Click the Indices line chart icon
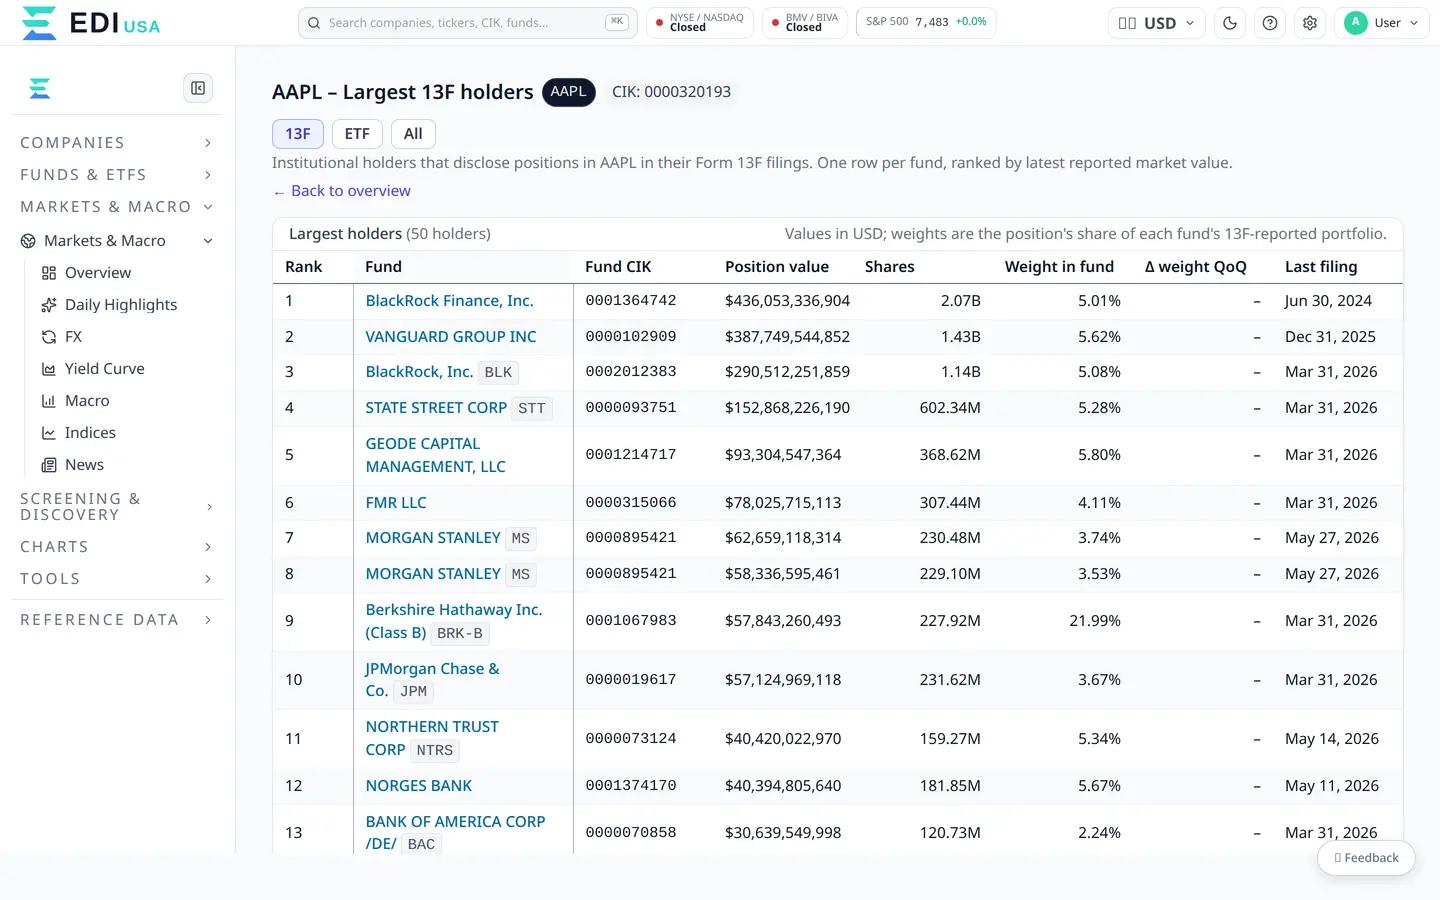The width and height of the screenshot is (1440, 900). pos(49,433)
